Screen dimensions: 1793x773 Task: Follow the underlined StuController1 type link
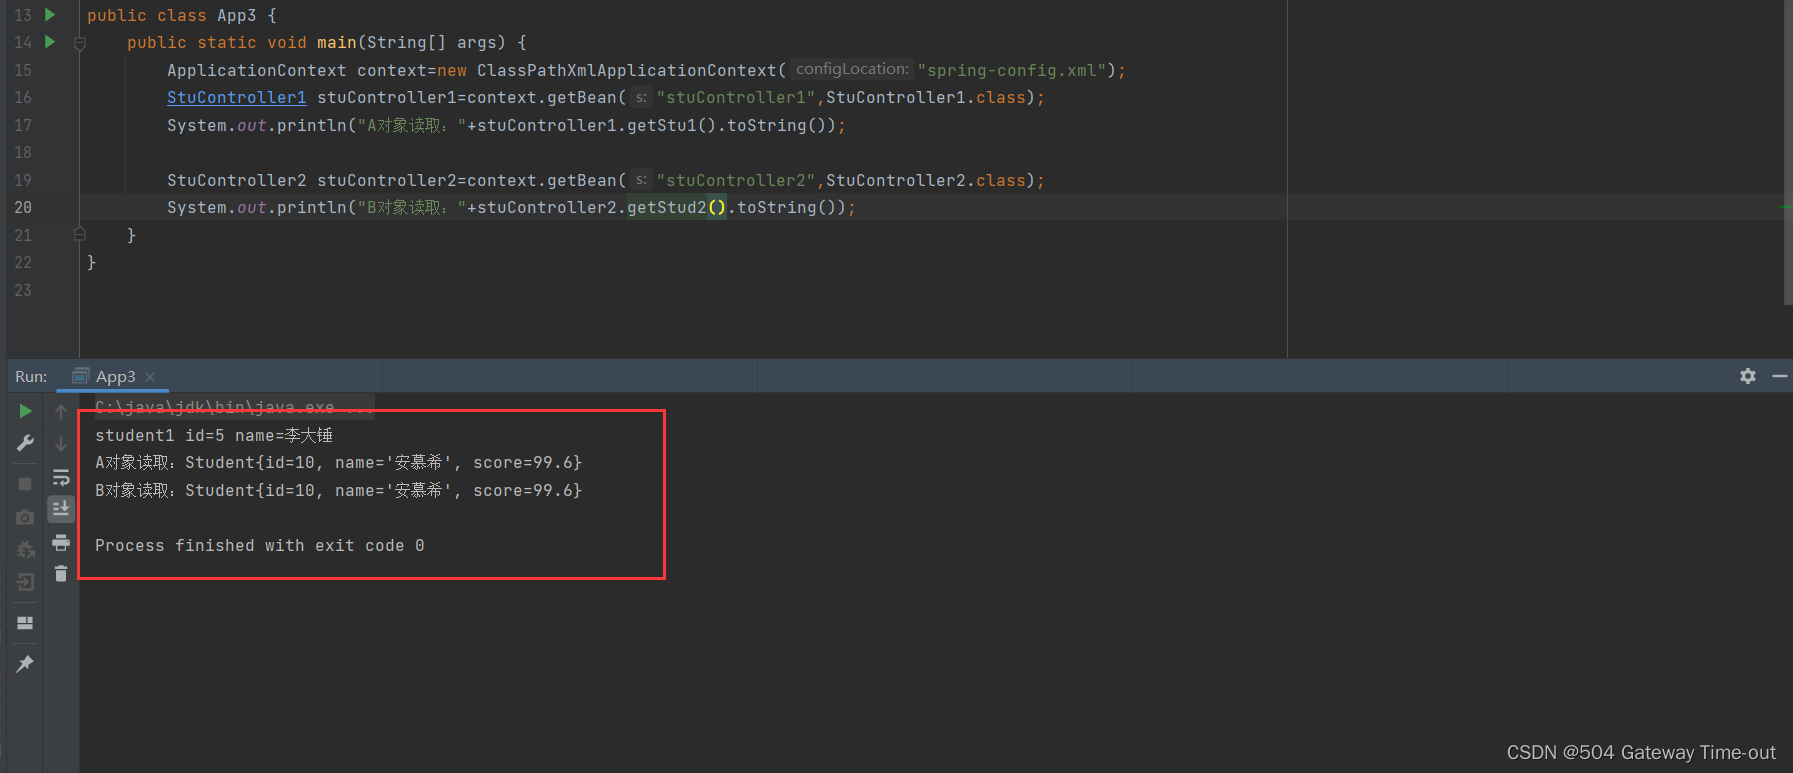click(237, 97)
